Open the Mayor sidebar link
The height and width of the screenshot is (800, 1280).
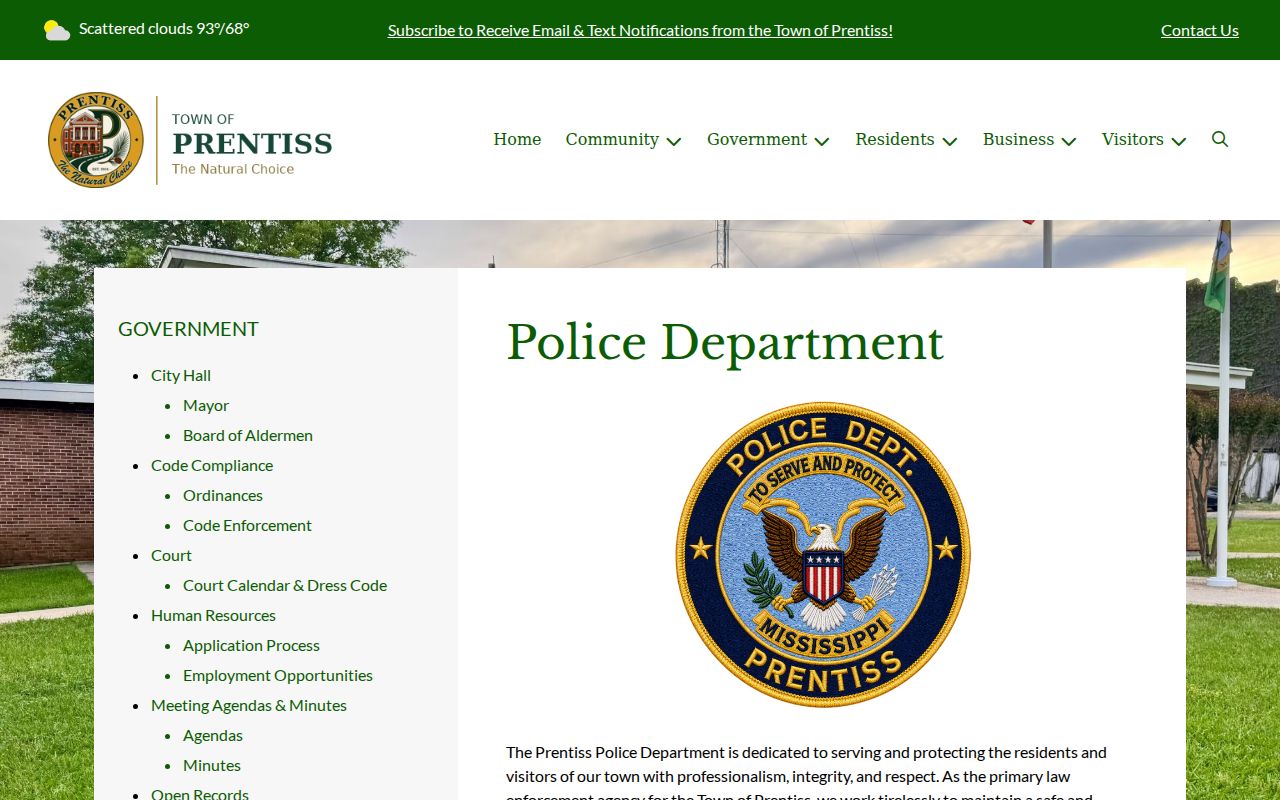click(206, 405)
